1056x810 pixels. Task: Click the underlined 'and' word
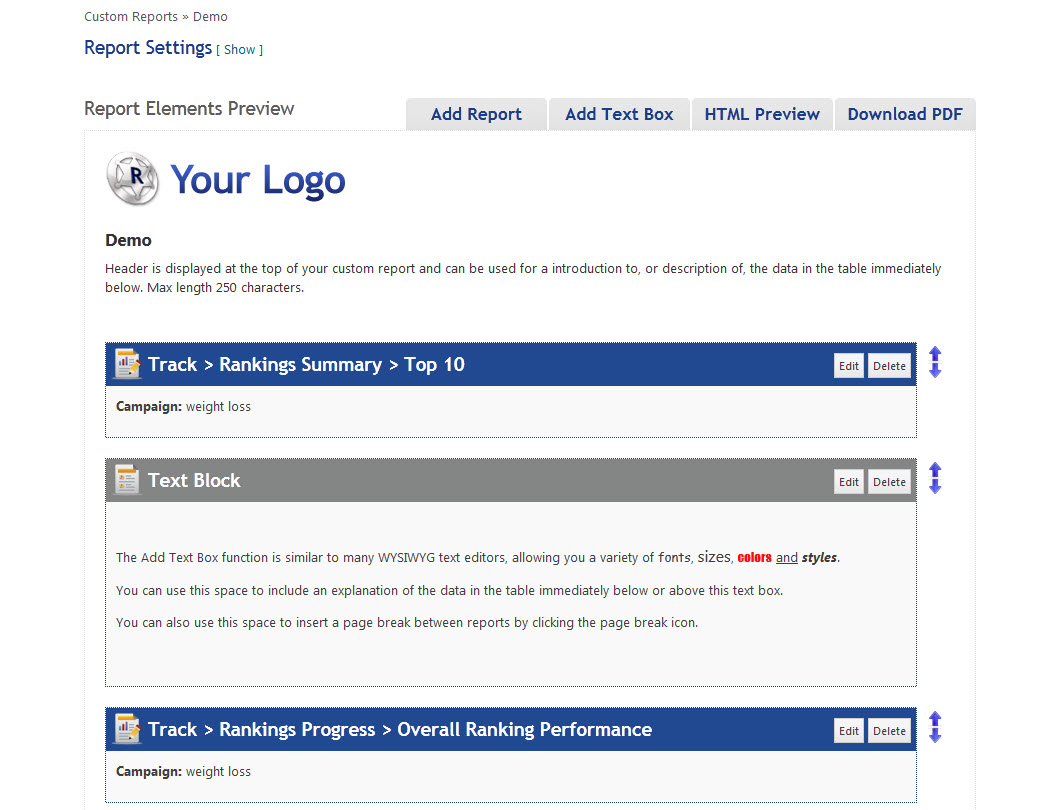[x=787, y=558]
